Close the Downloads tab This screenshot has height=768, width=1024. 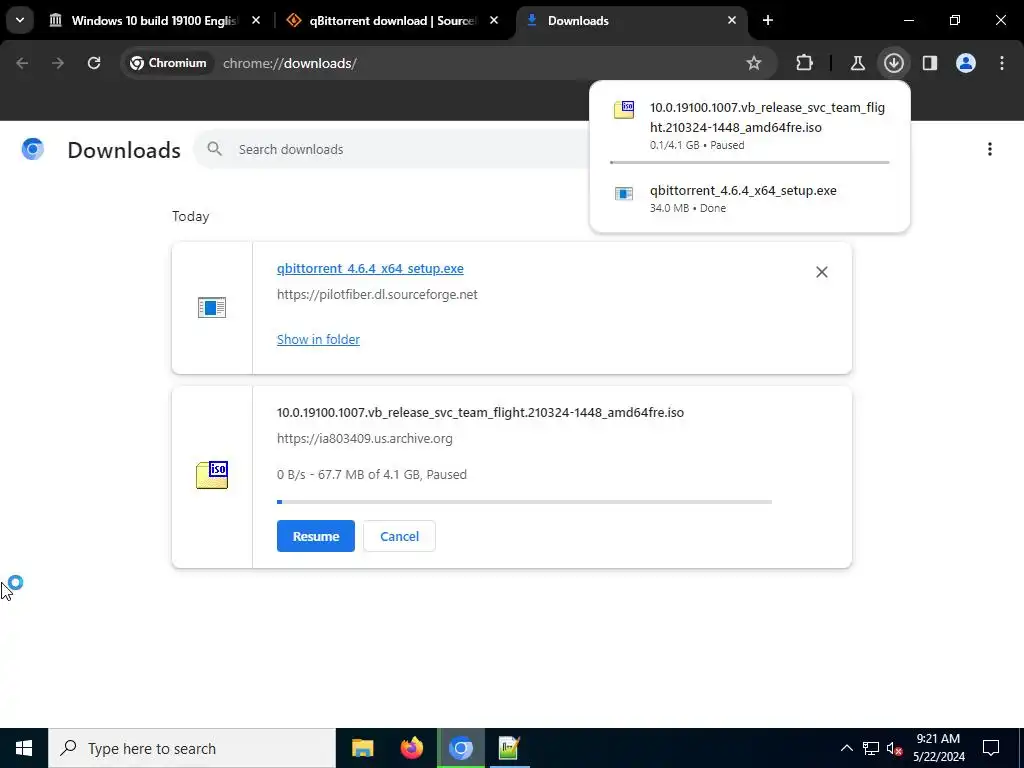[x=732, y=20]
